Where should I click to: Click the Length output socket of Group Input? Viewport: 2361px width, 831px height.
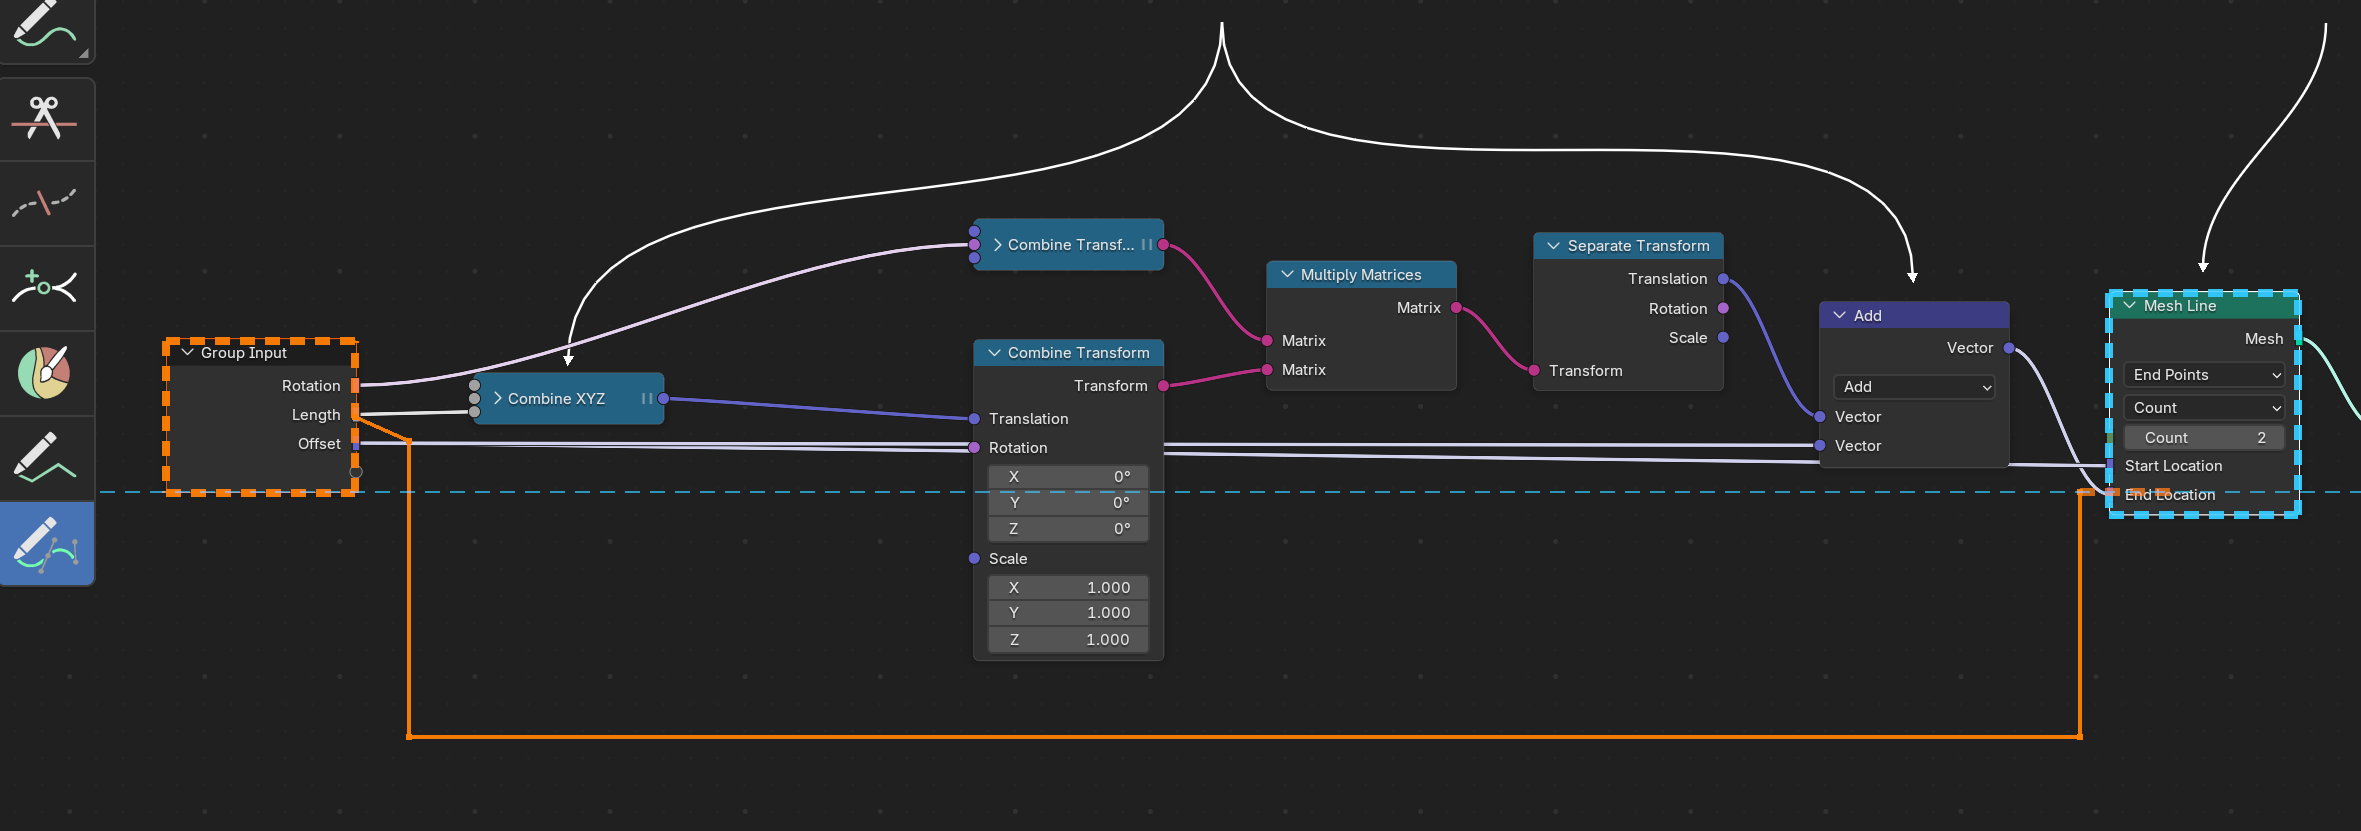(x=355, y=414)
